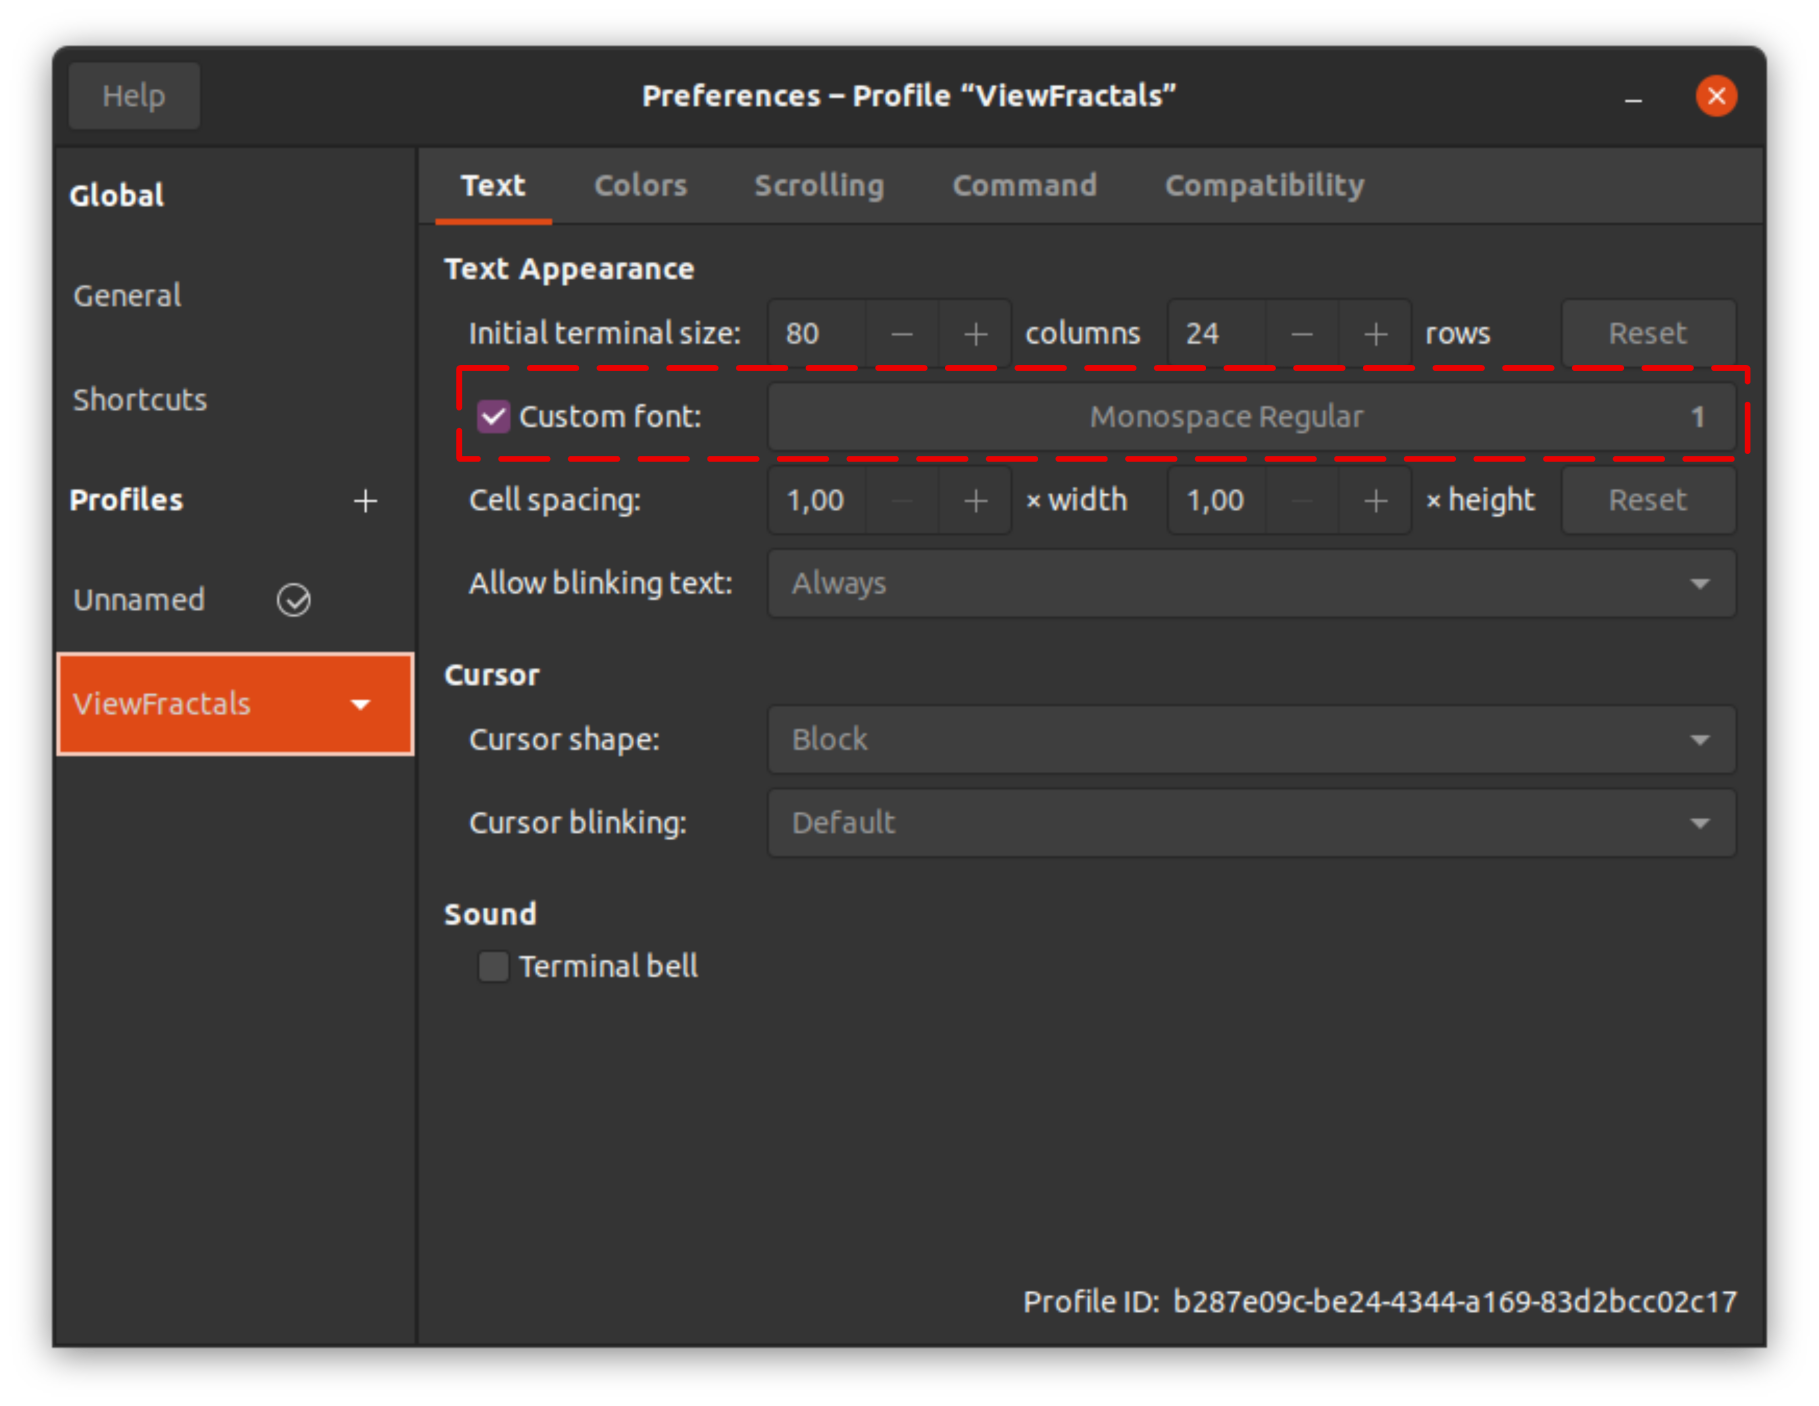The width and height of the screenshot is (1819, 1406).
Task: Switch to the Colors tab
Action: point(641,186)
